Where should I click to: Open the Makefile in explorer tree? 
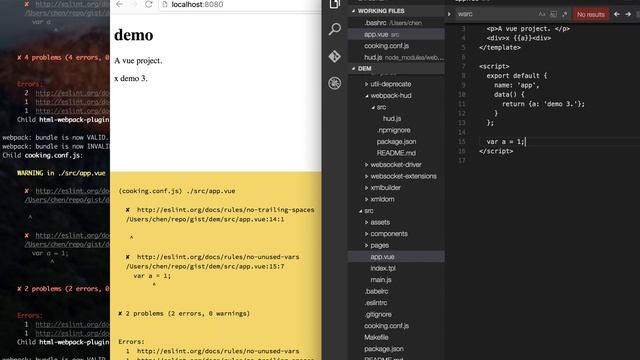click(x=376, y=337)
